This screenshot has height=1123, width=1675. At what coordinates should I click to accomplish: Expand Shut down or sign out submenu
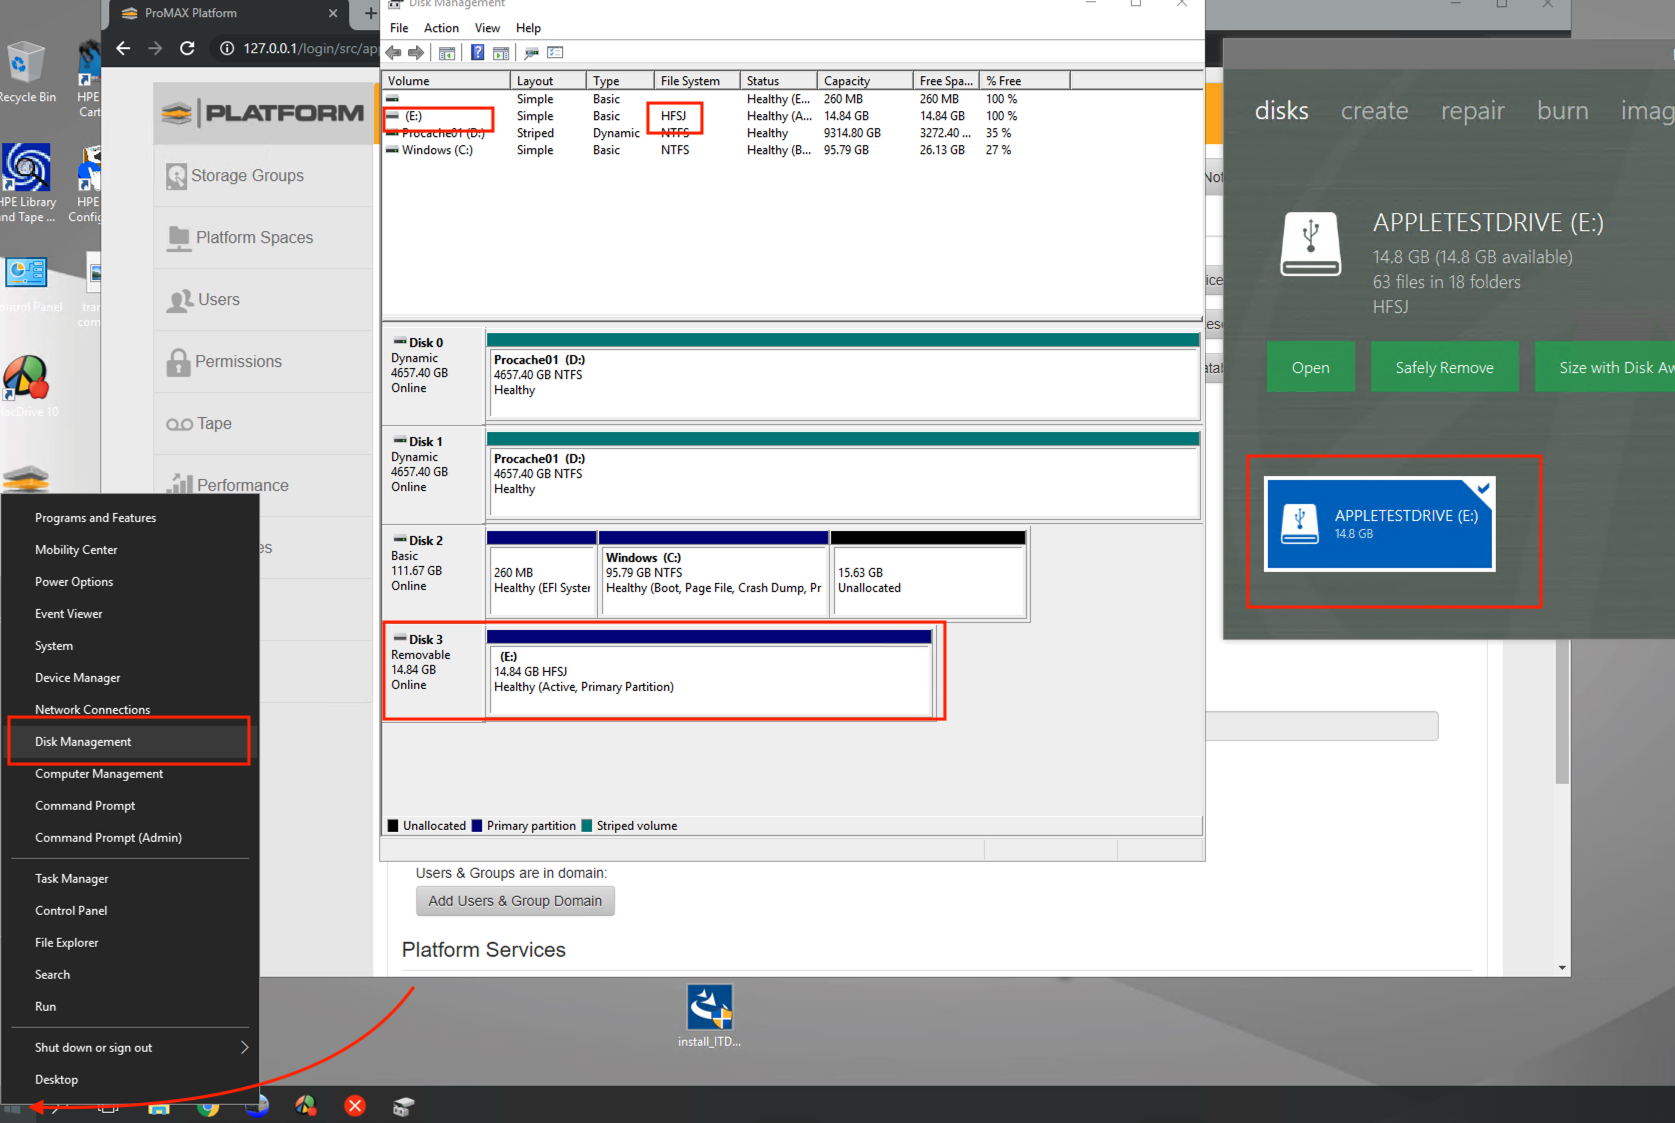tap(244, 1047)
